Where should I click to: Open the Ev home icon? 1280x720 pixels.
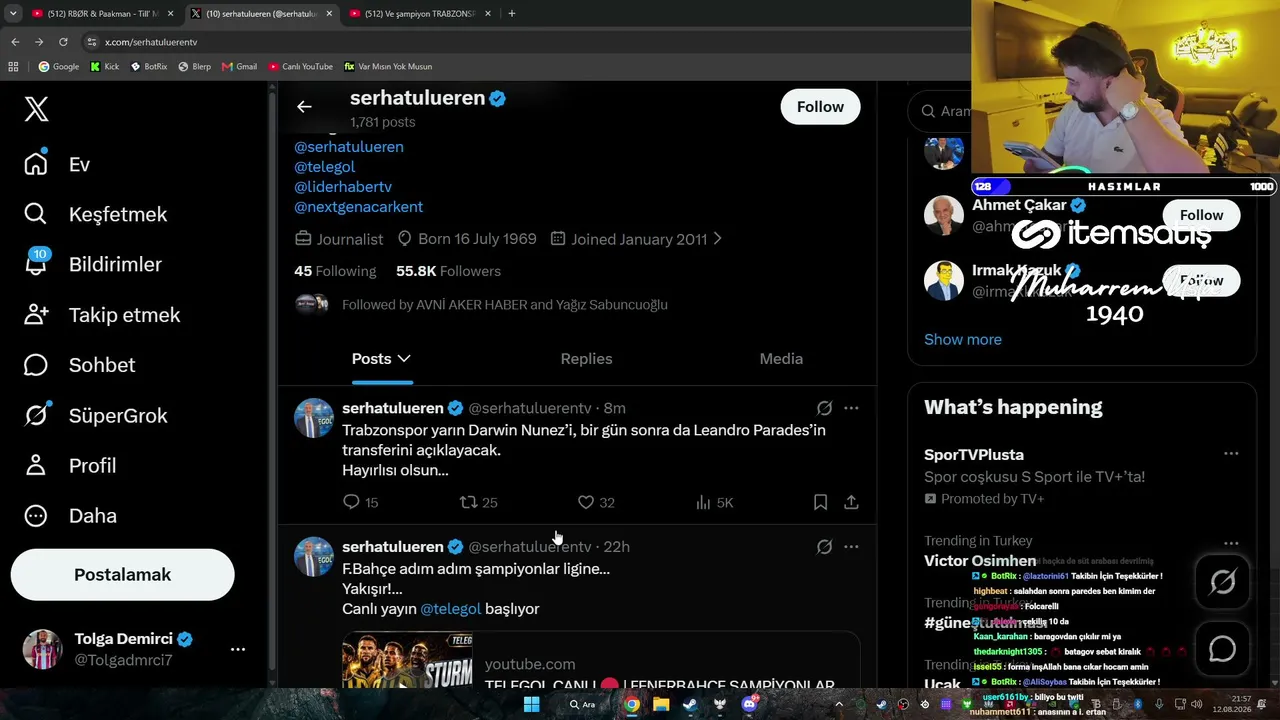click(36, 163)
